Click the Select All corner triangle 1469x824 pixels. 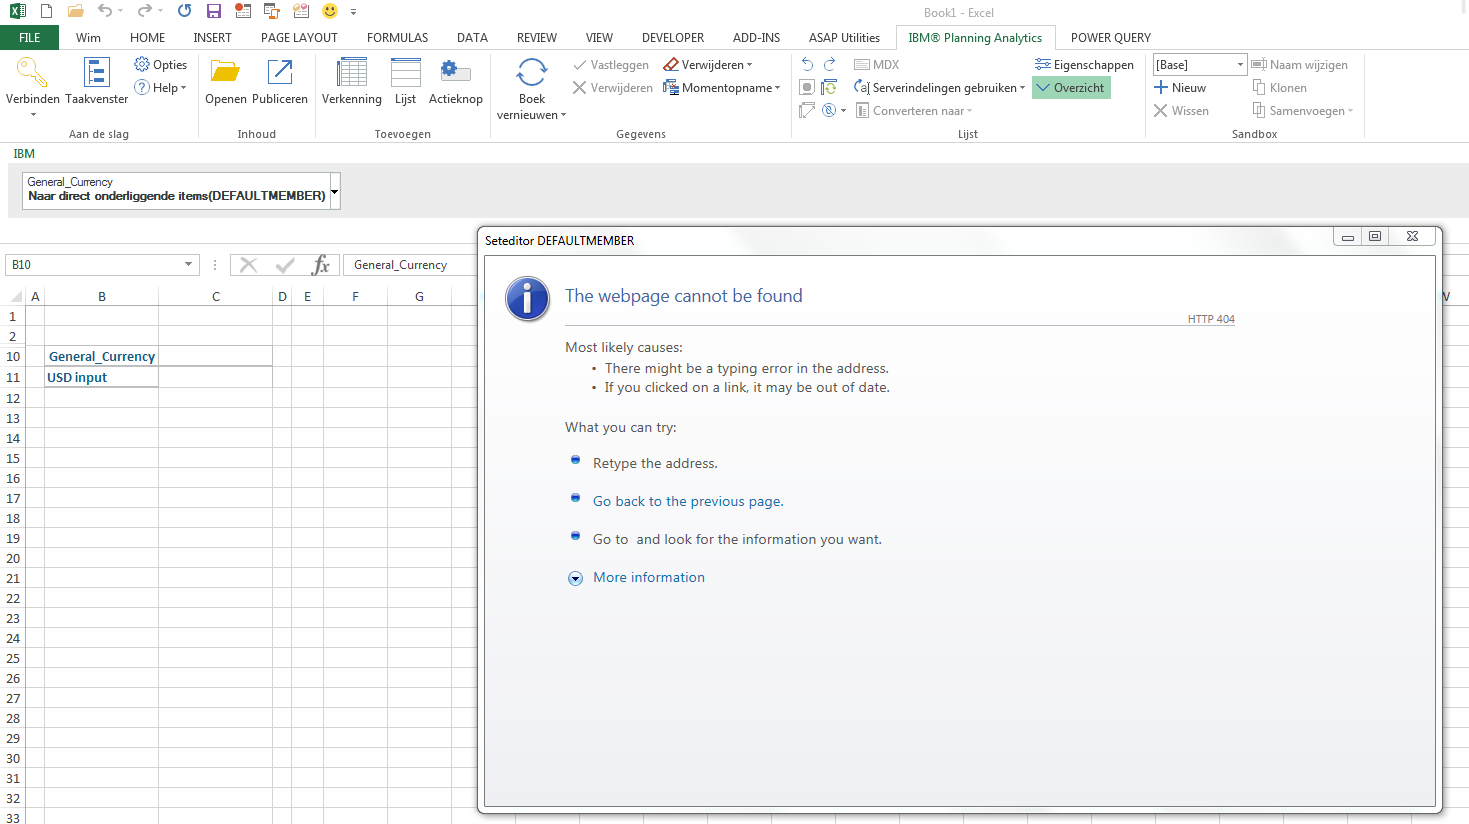(x=15, y=296)
